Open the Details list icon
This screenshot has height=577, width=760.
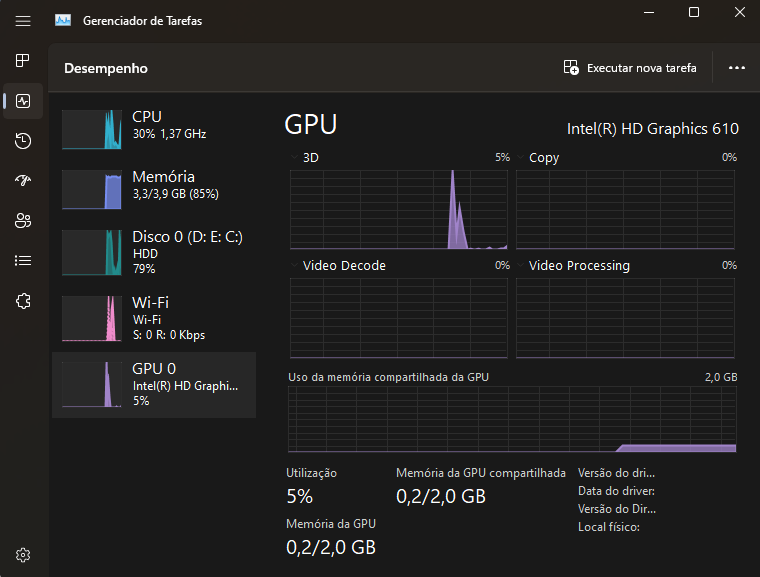pos(23,260)
